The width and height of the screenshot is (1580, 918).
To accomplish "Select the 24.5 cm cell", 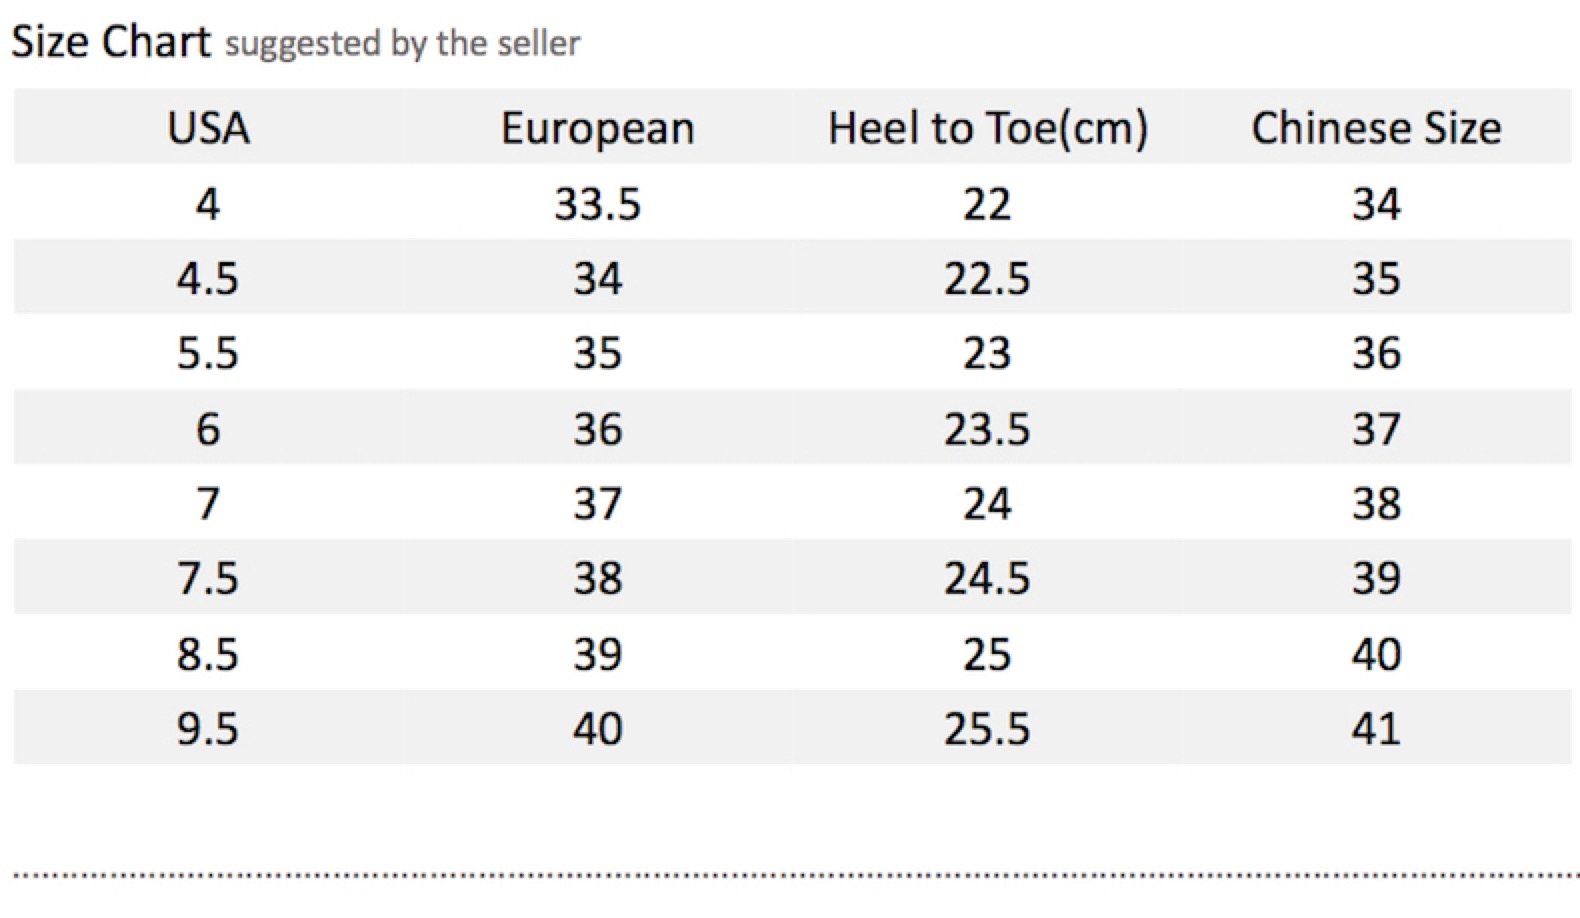I will 987,578.
